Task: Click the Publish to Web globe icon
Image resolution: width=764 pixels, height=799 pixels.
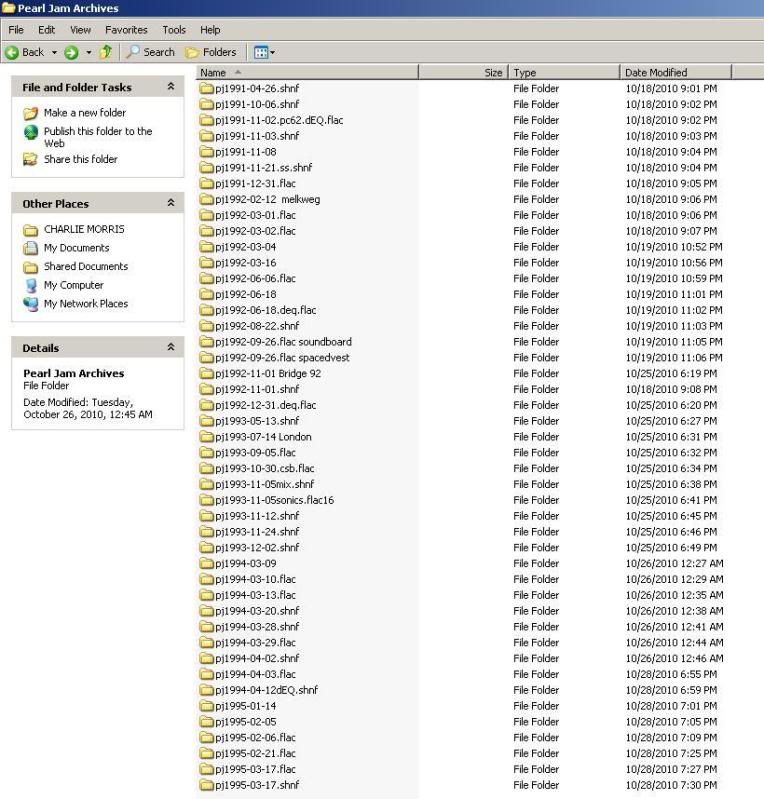Action: 31,132
